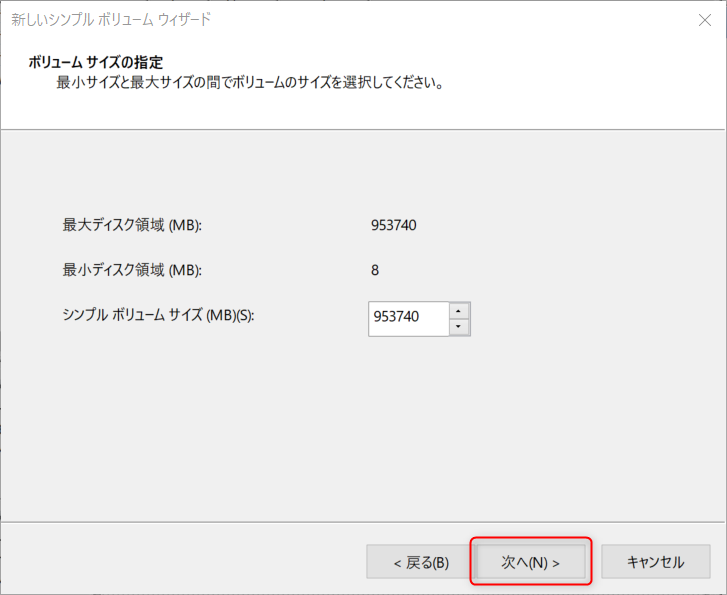The width and height of the screenshot is (727, 595).
Task: Cancel the wizard with キャンセル button
Action: (656, 562)
